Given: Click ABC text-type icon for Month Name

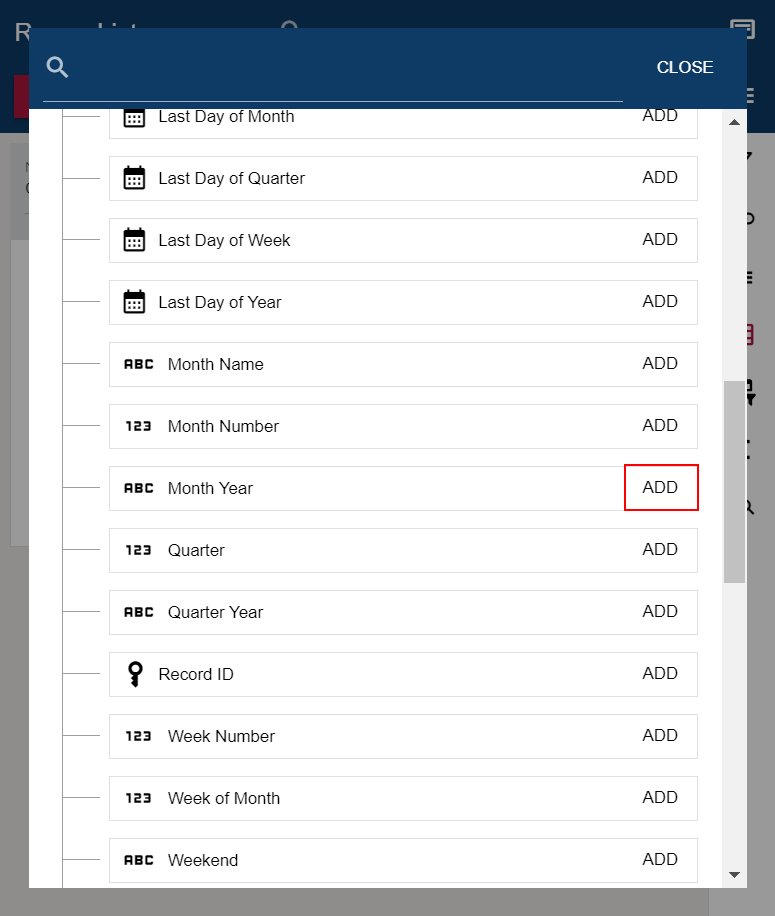Looking at the screenshot, I should click(x=138, y=365).
